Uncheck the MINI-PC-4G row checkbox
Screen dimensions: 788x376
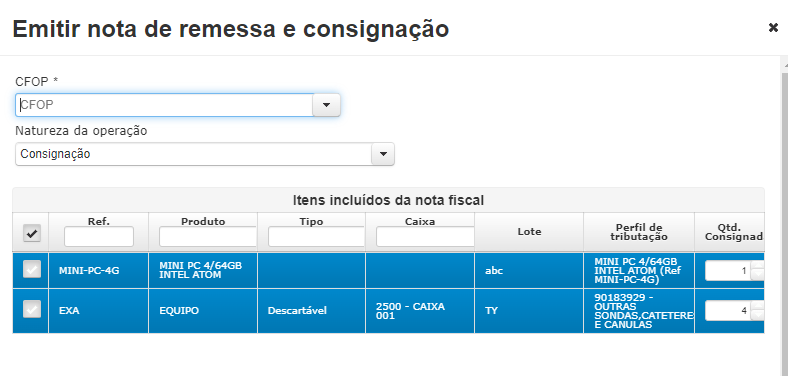point(31,270)
